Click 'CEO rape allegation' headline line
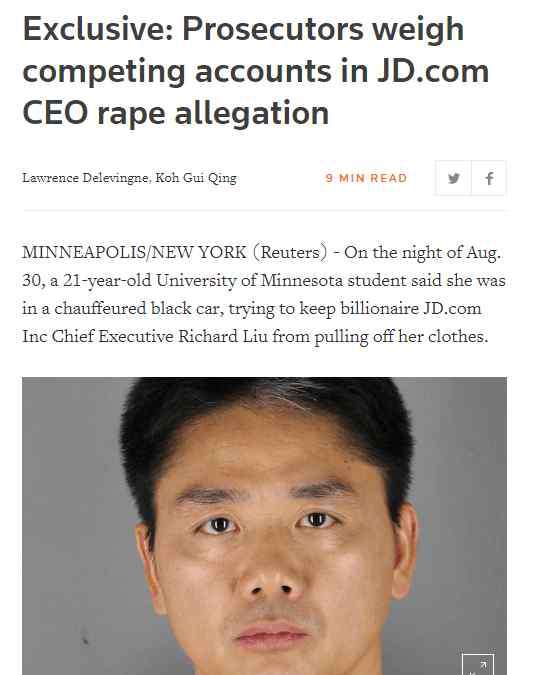The height and width of the screenshot is (675, 534). (176, 114)
